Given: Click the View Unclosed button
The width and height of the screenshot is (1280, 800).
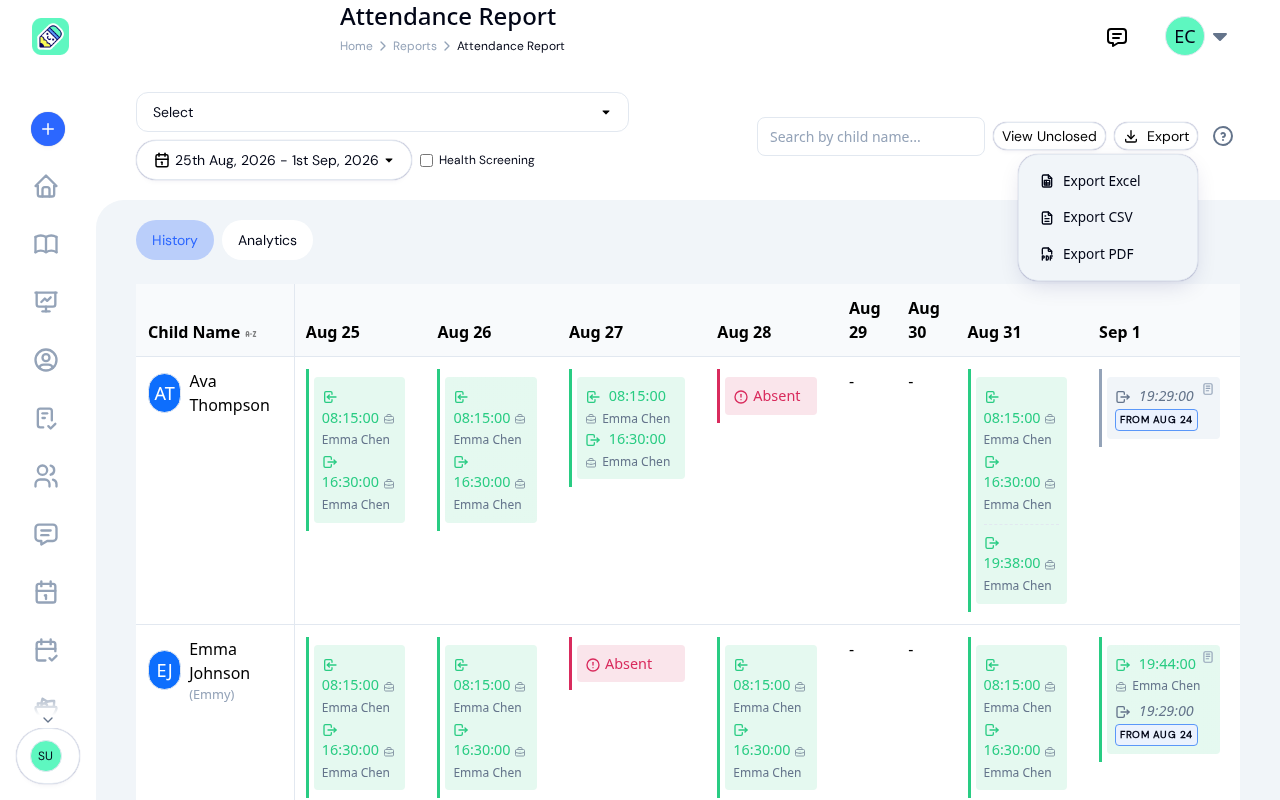Looking at the screenshot, I should point(1049,137).
